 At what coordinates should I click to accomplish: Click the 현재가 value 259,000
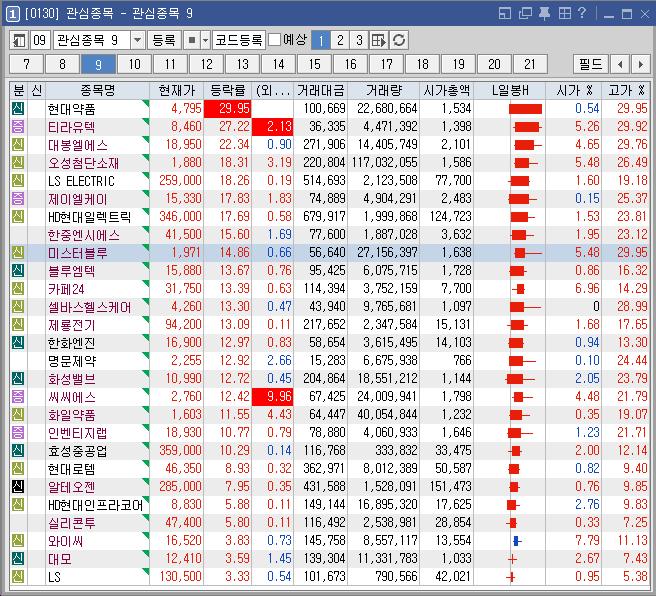[x=180, y=181]
